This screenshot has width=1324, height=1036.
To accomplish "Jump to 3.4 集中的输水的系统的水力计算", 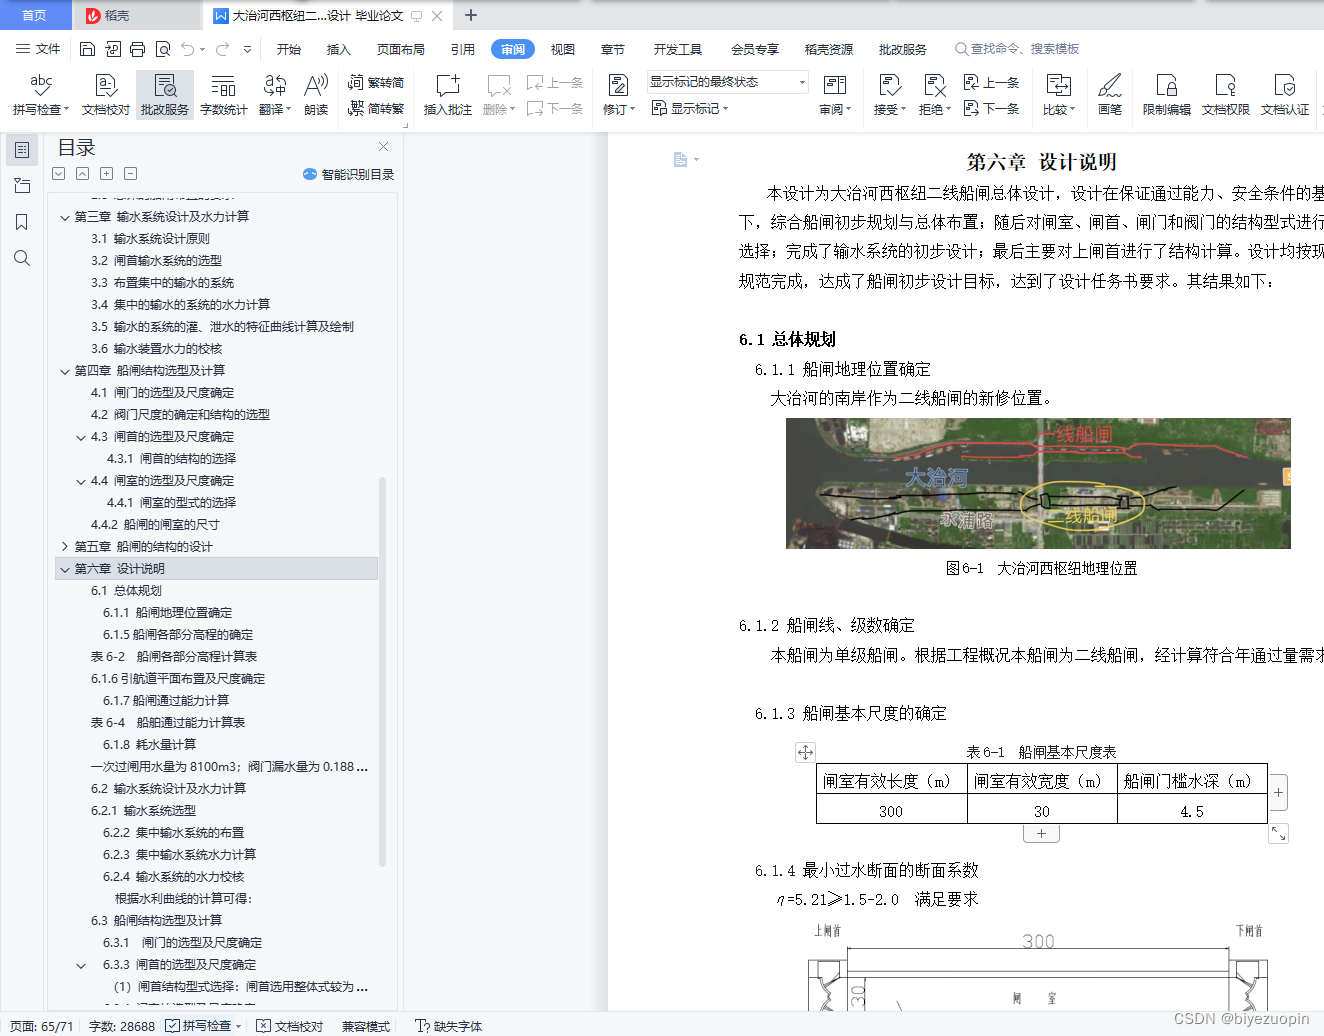I will 180,305.
